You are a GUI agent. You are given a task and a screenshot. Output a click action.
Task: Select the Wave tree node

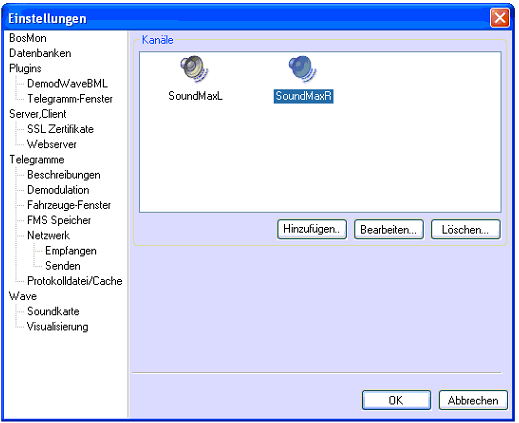click(23, 296)
